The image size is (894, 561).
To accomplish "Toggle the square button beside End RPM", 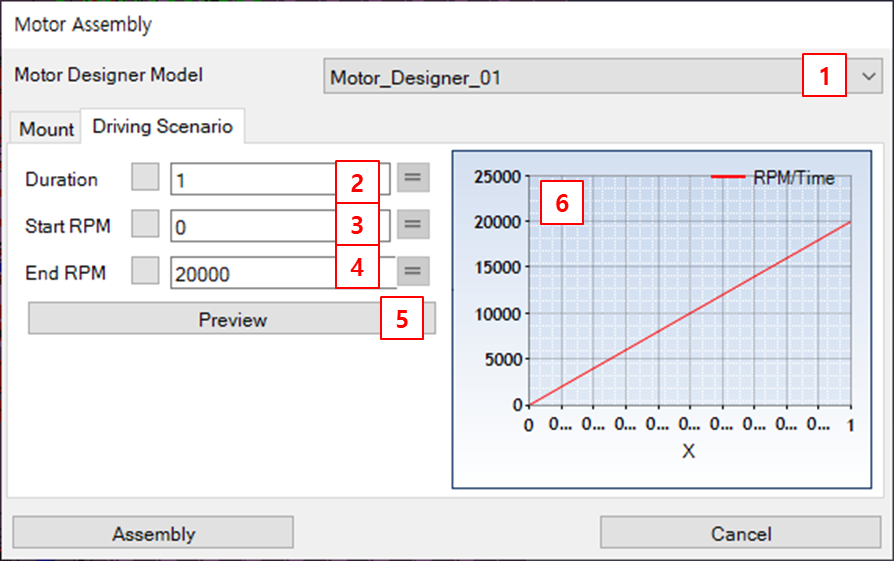I will pyautogui.click(x=145, y=270).
